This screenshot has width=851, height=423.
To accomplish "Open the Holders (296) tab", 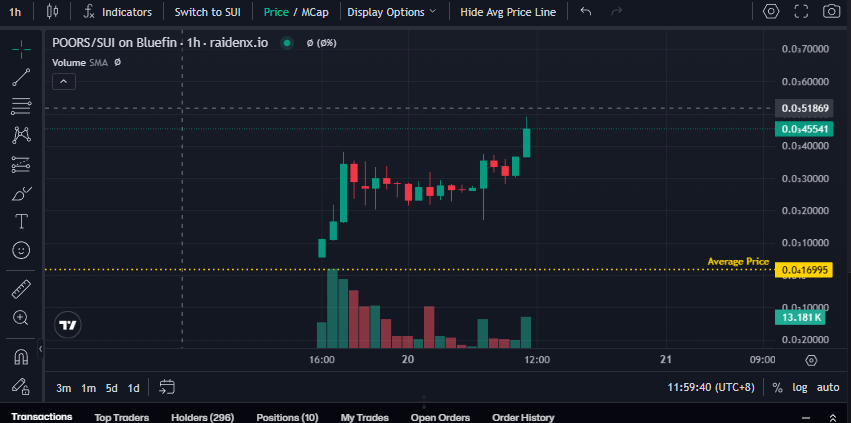I will (202, 418).
